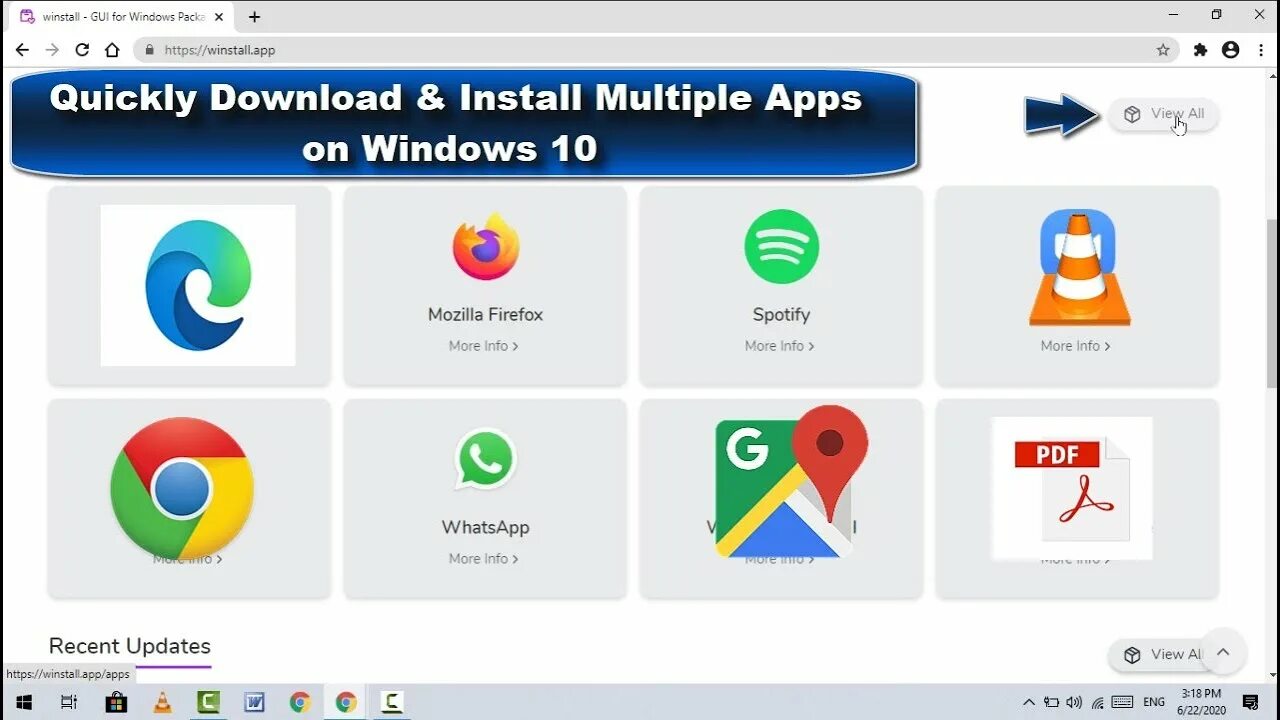The height and width of the screenshot is (720, 1280).
Task: Open the network tray icon
Action: pyautogui.click(x=1098, y=702)
